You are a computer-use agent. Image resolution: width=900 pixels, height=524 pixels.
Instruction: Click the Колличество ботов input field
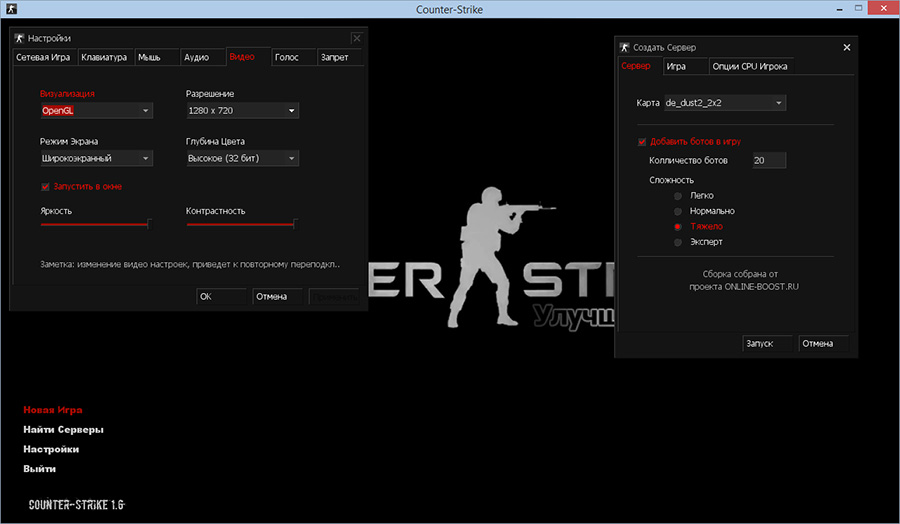[x=769, y=160]
